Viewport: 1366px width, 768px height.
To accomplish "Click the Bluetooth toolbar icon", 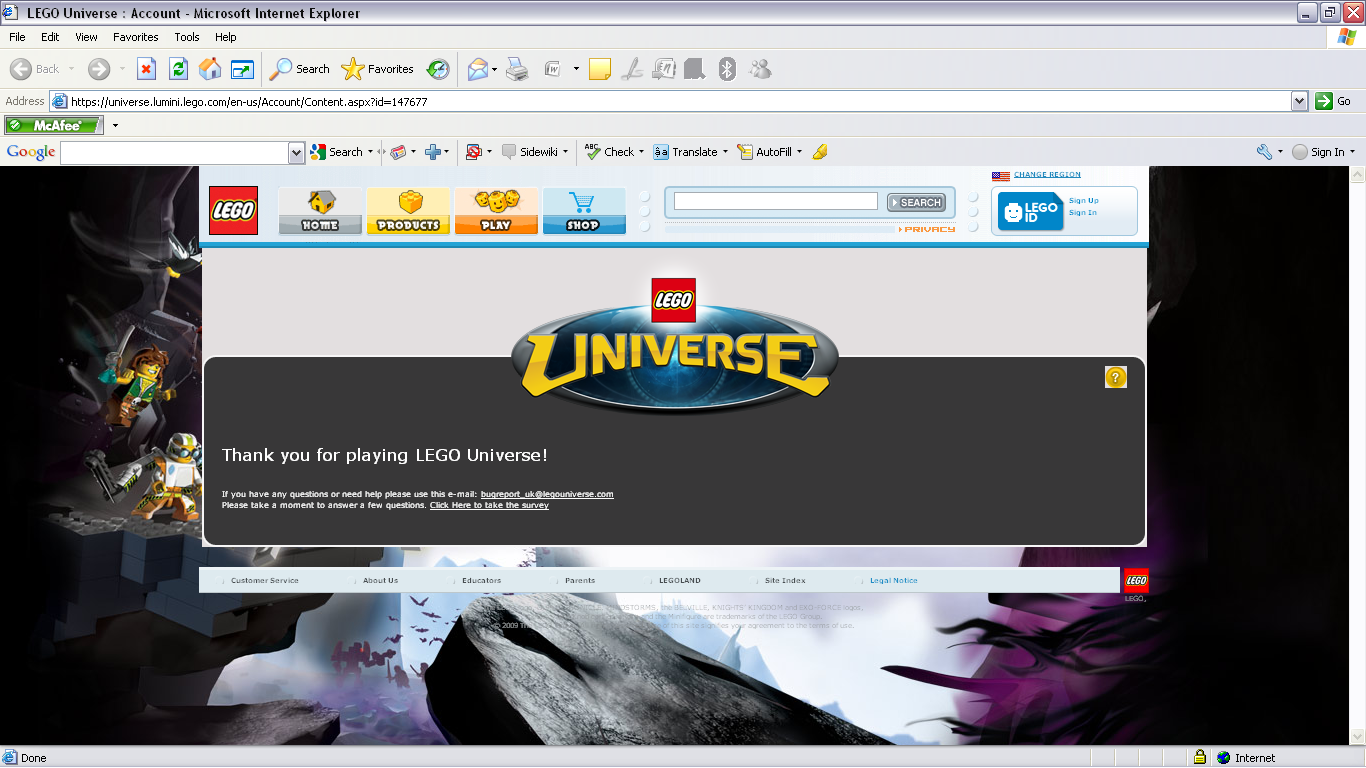I will 728,69.
